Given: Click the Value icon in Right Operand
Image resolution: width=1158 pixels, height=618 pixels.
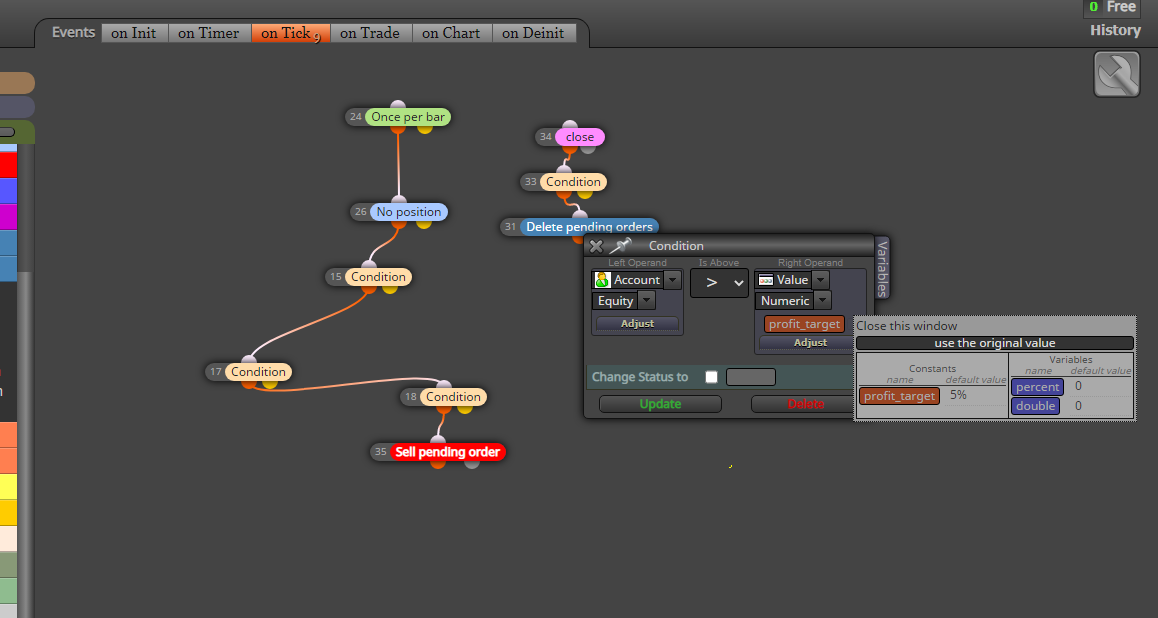Looking at the screenshot, I should tap(766, 280).
